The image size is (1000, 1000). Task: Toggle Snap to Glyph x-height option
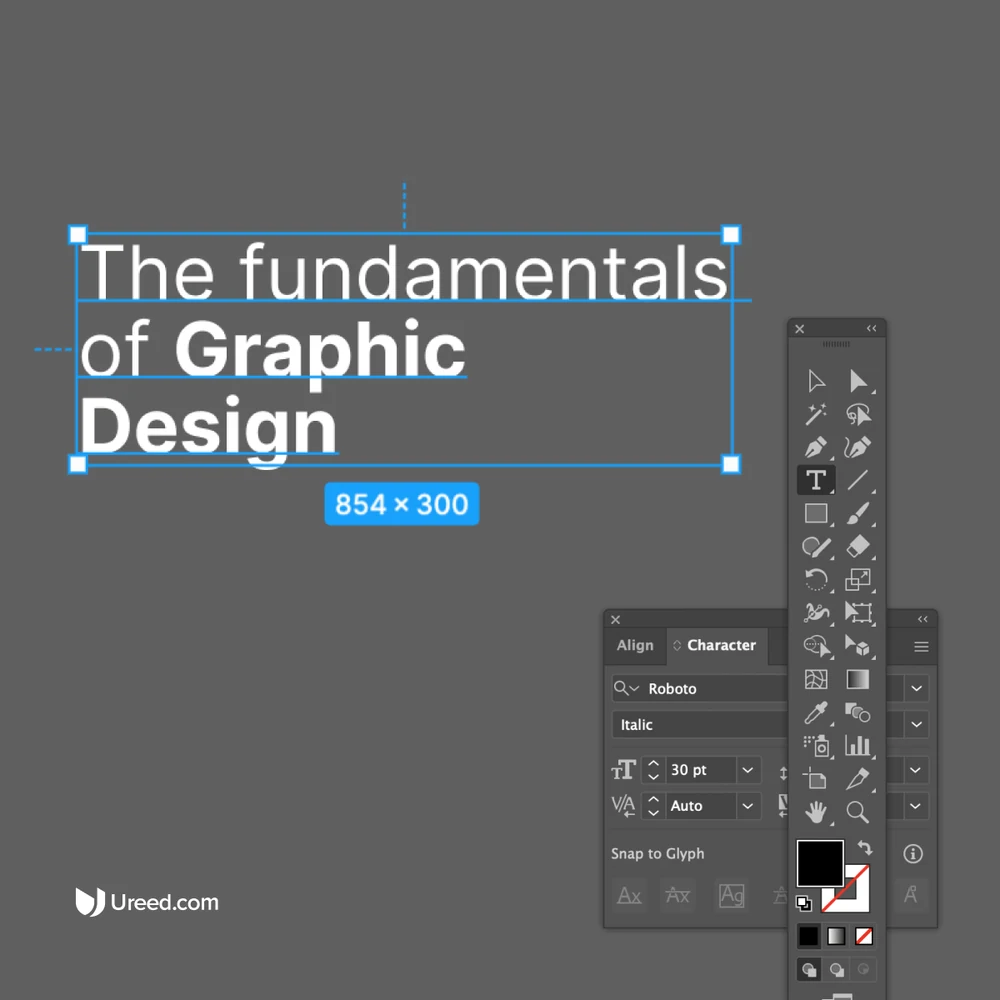677,895
